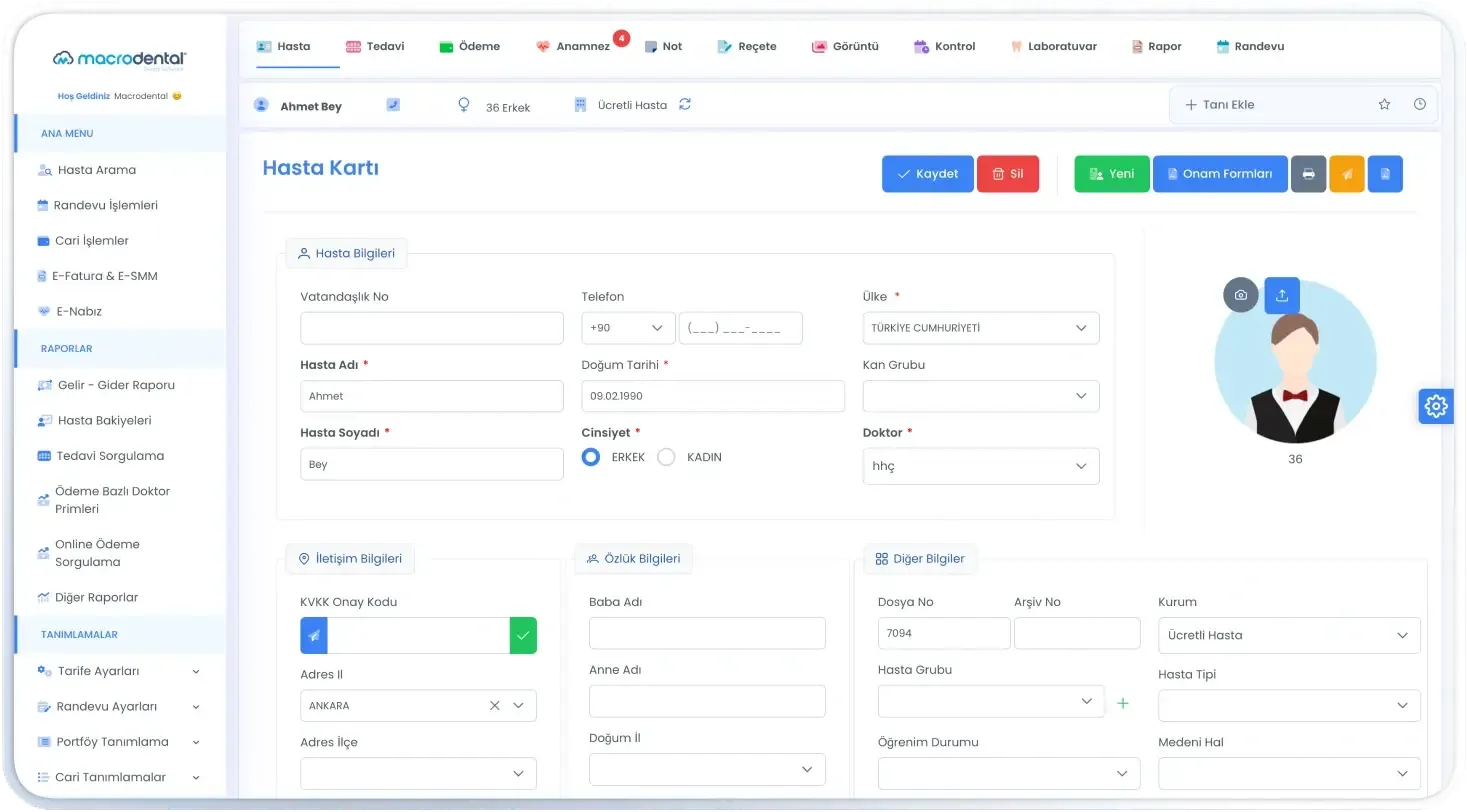Click the patient avatar icon beside Ahmet Bey
This screenshot has height=812, width=1467.
coord(262,105)
